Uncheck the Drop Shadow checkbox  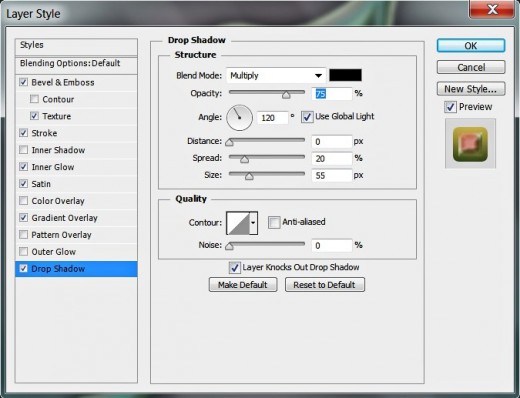coord(23,268)
